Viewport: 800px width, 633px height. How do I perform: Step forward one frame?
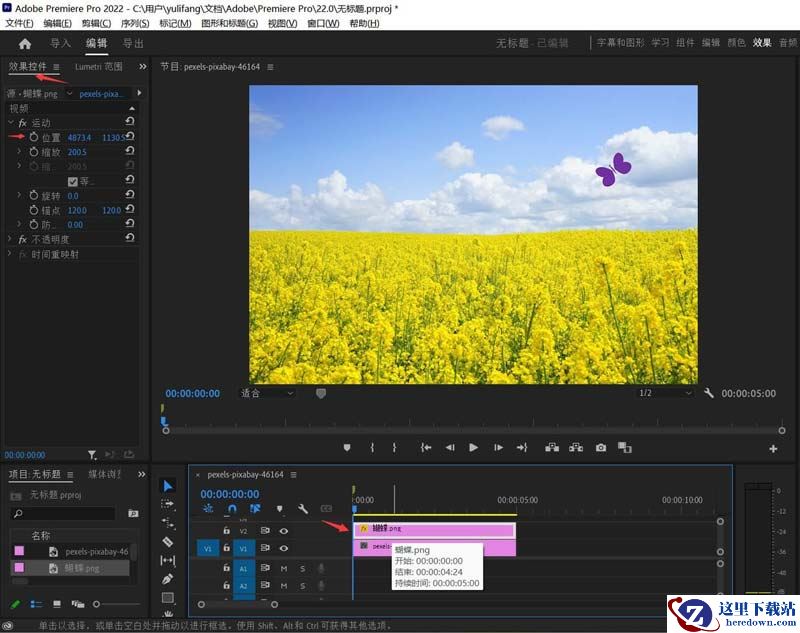point(498,447)
